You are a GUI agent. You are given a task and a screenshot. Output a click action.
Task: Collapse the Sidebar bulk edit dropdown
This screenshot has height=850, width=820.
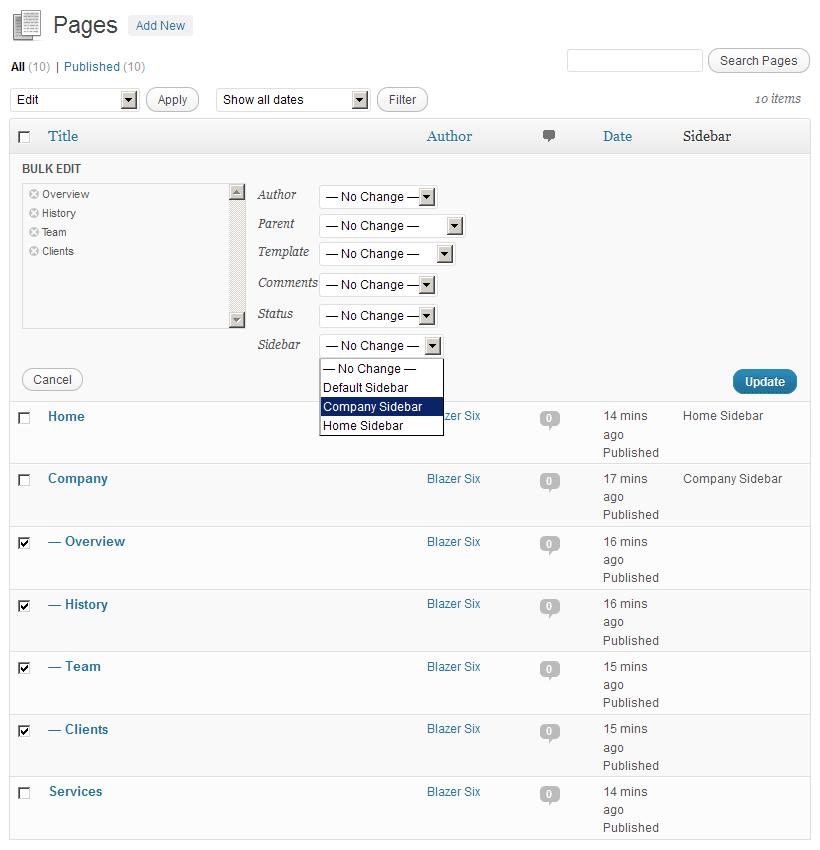382,345
